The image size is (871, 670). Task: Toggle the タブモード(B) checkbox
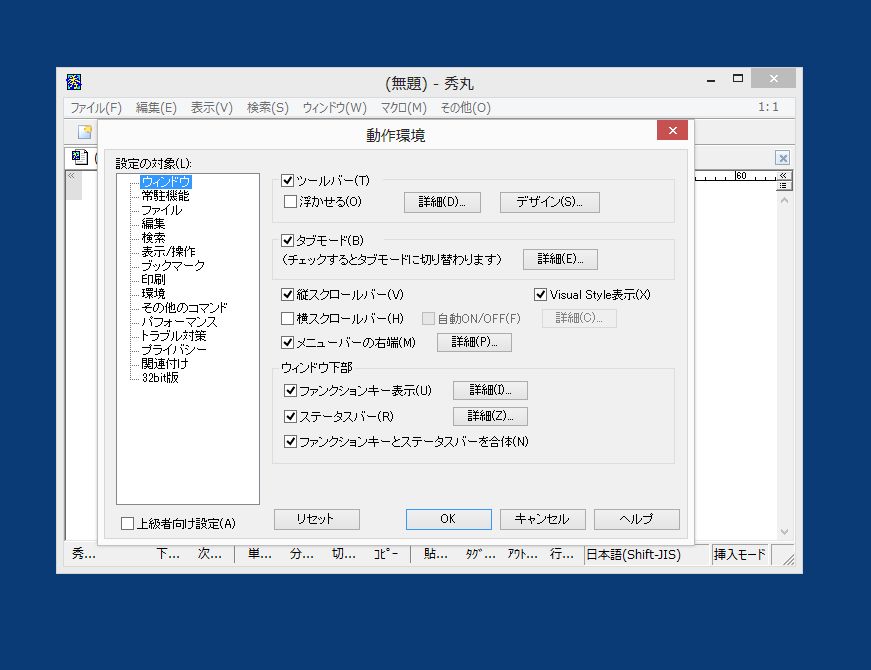287,241
